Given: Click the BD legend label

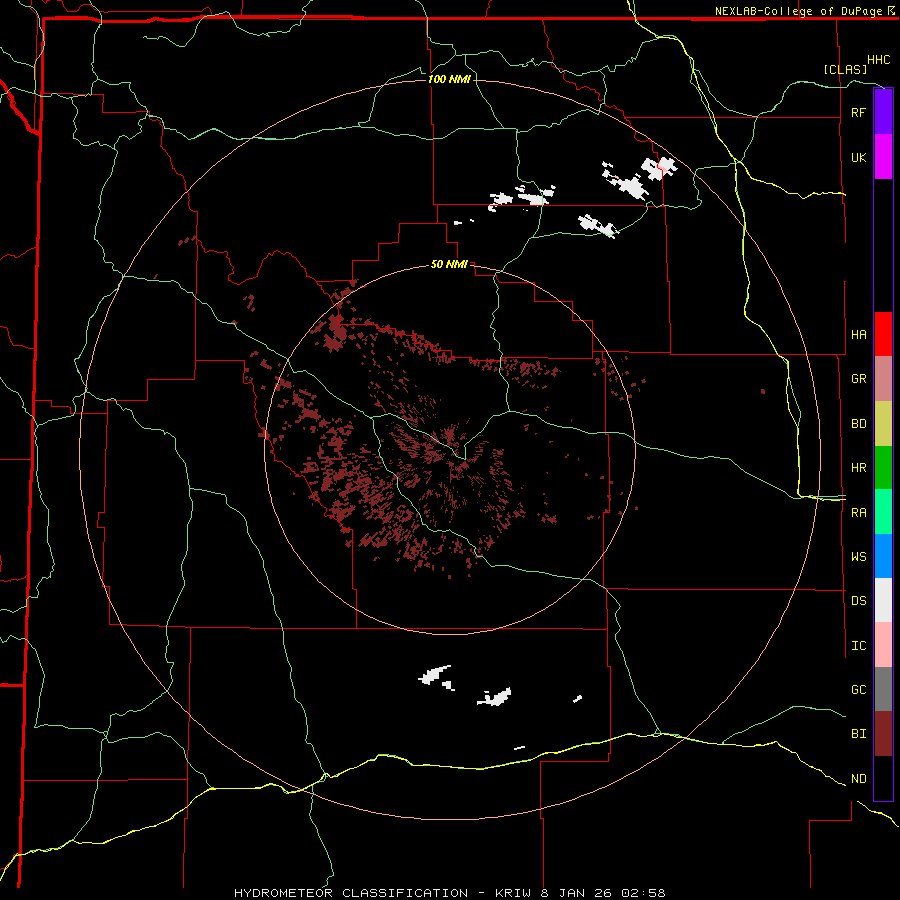Looking at the screenshot, I should [858, 424].
